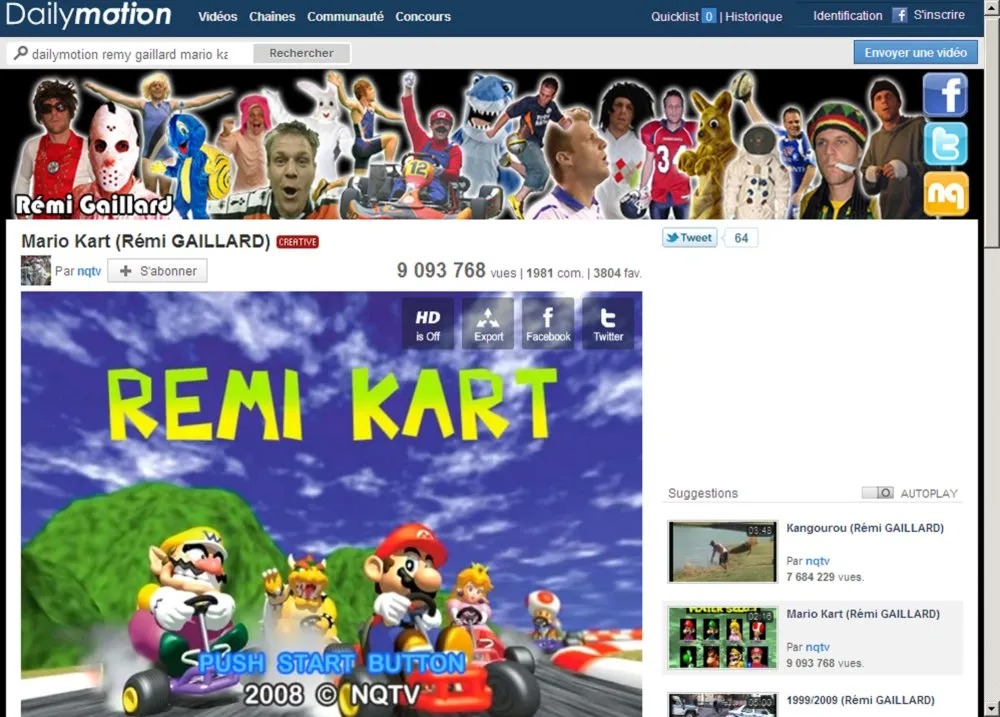Open the Historique link
The width and height of the screenshot is (1000, 717).
754,17
